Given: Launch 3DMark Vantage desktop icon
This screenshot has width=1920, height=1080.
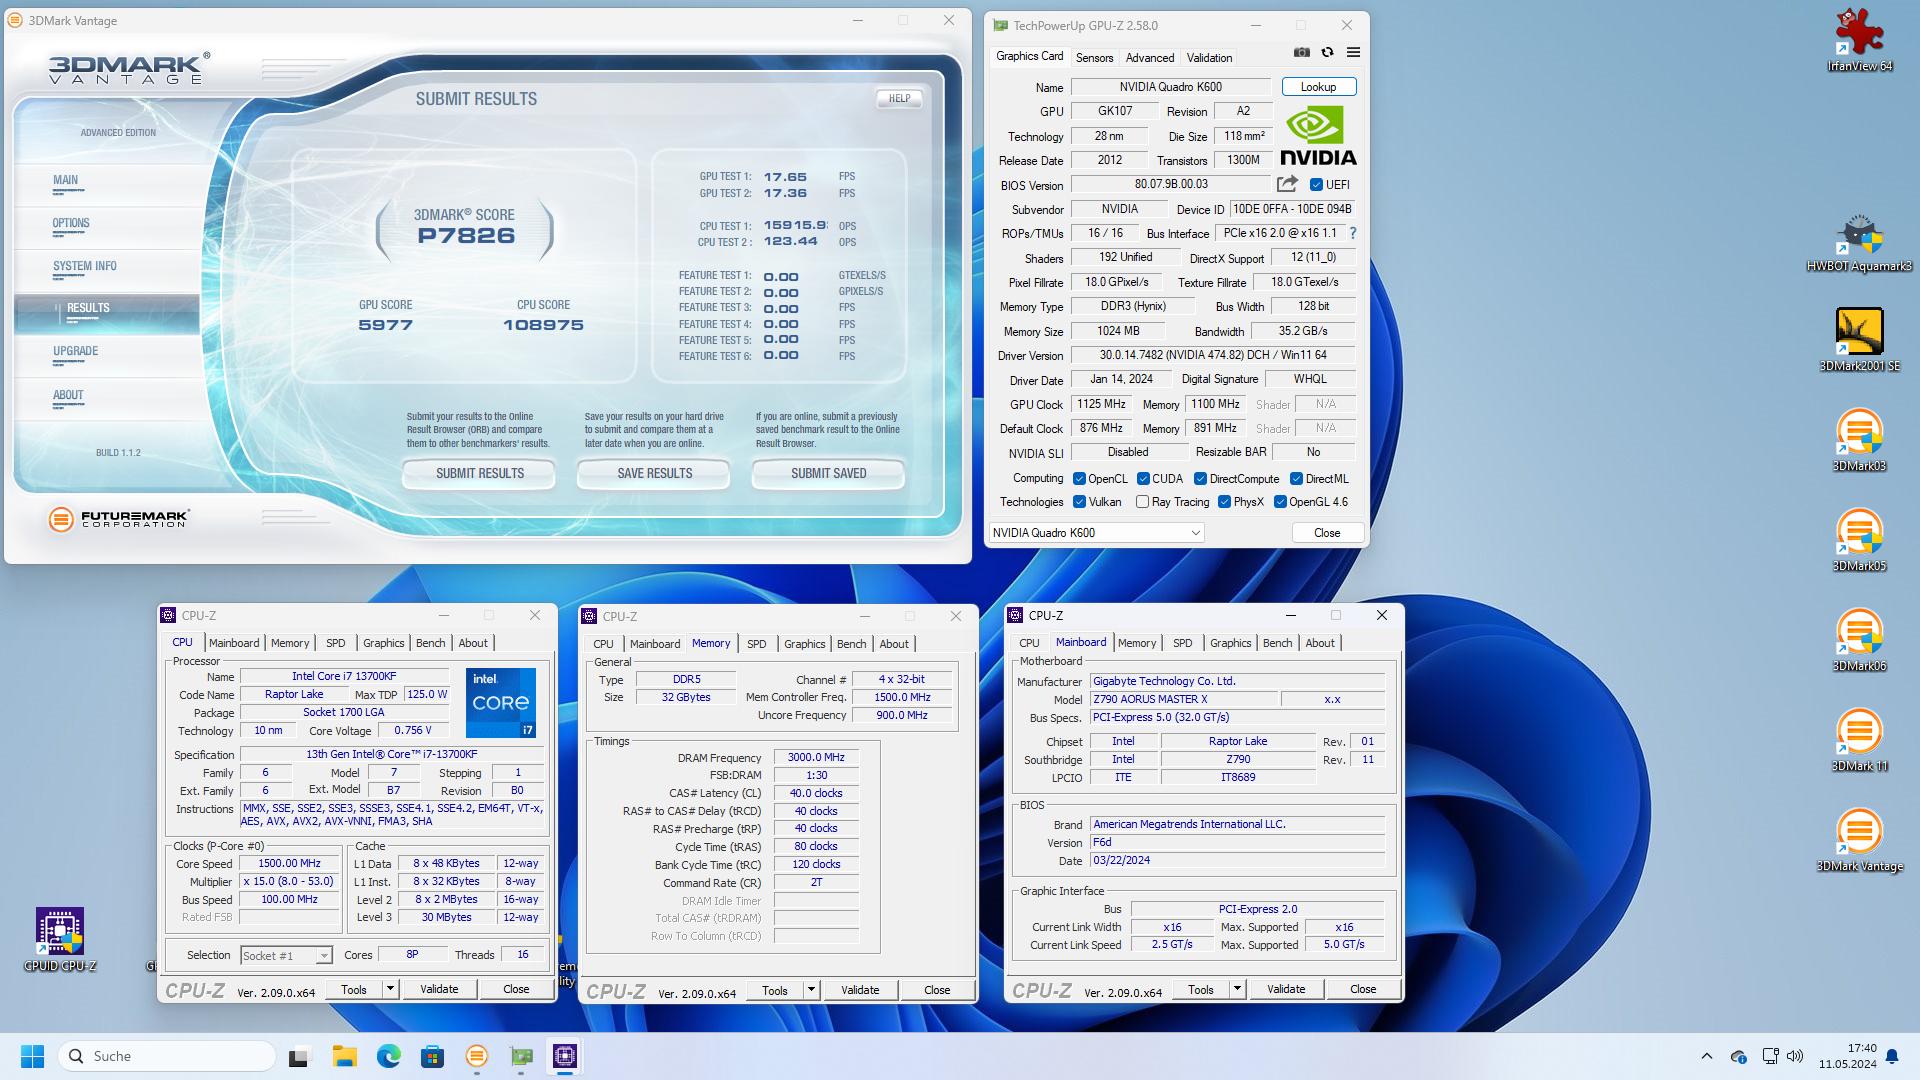Looking at the screenshot, I should point(1859,840).
